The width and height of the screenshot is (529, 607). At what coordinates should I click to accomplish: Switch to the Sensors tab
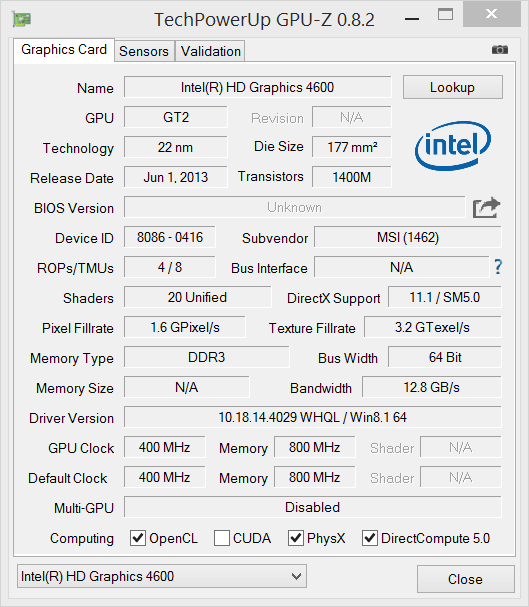[144, 51]
